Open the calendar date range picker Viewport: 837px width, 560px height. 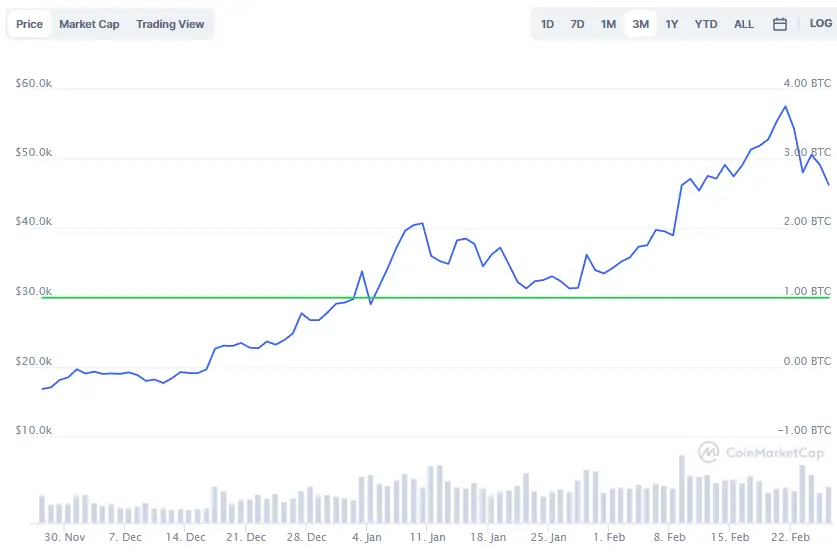coord(780,24)
